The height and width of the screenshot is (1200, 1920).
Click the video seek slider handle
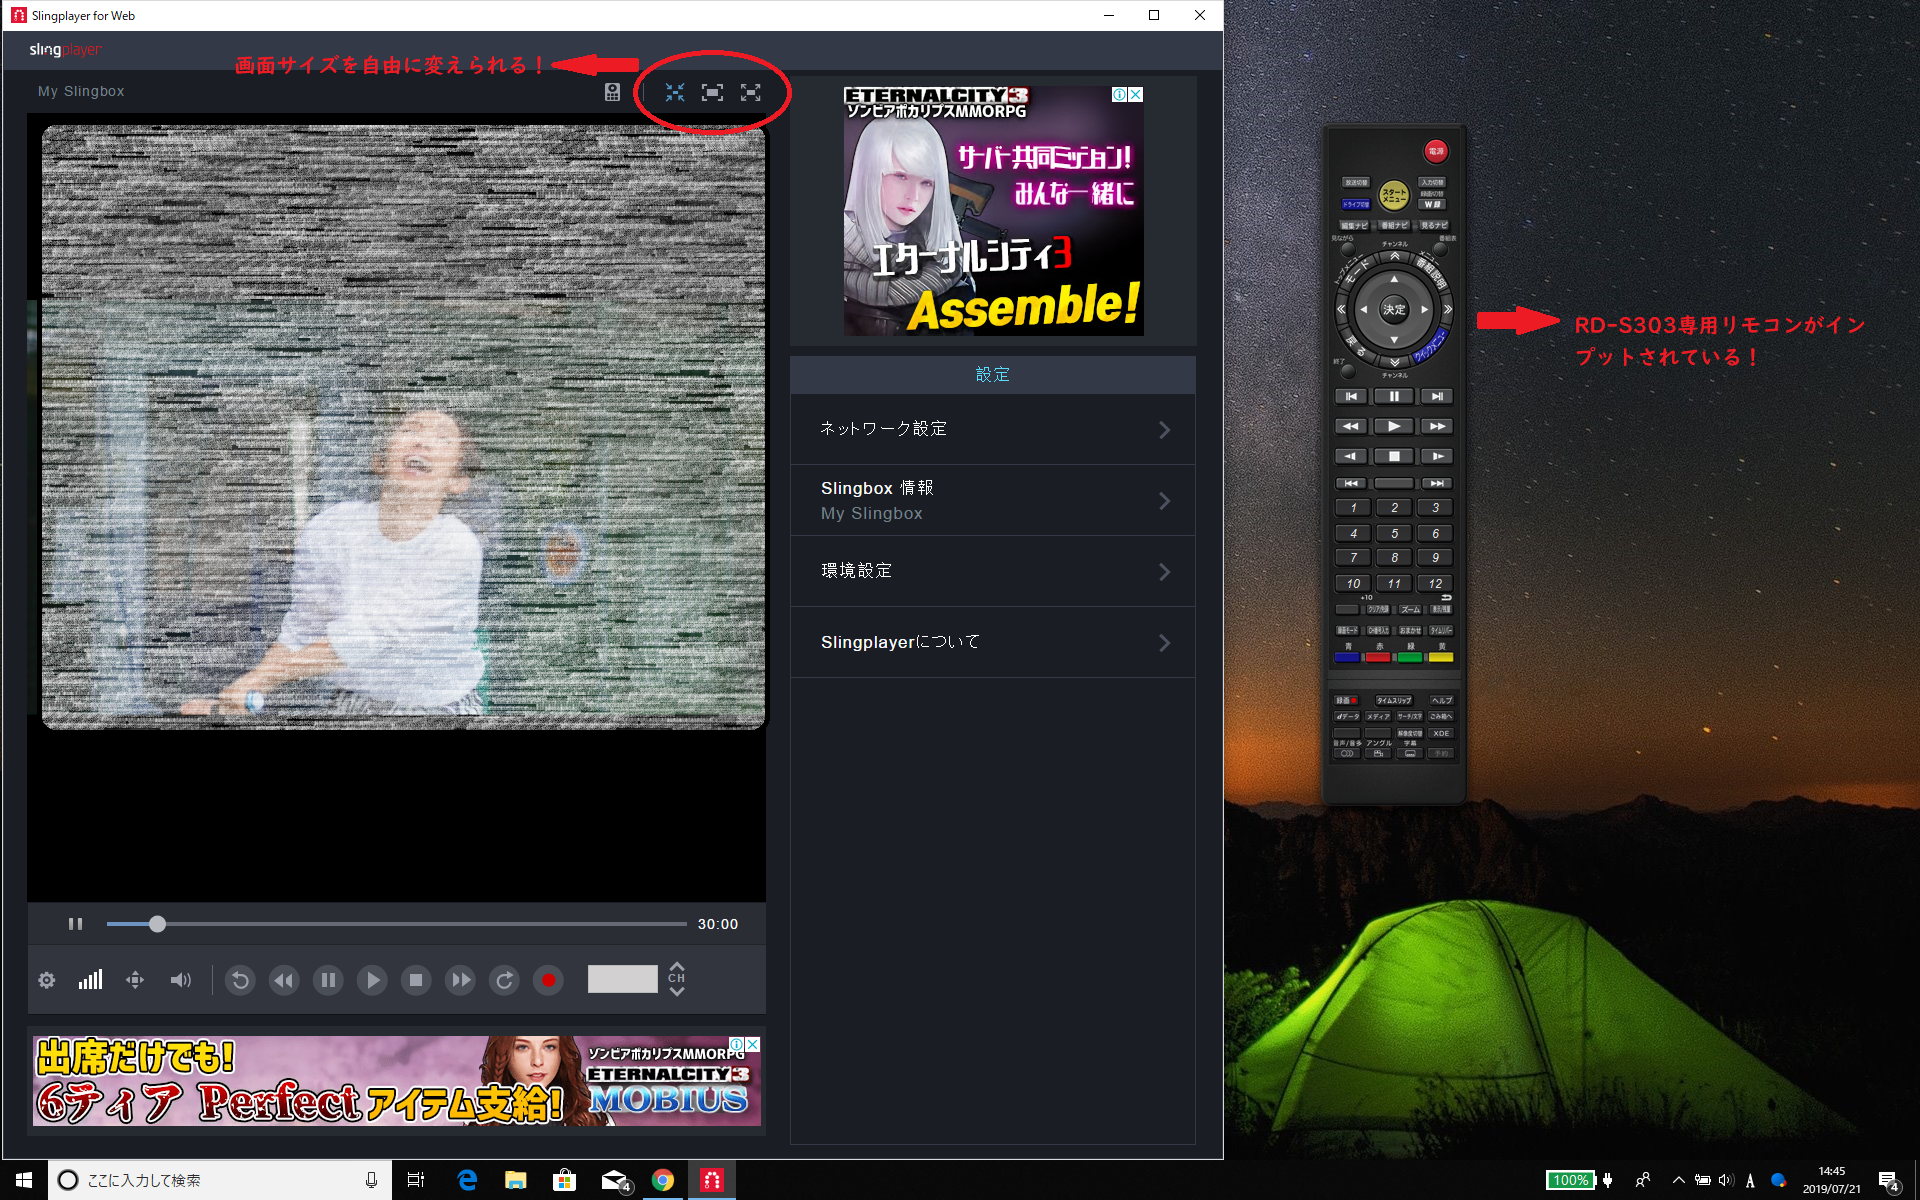tap(157, 924)
